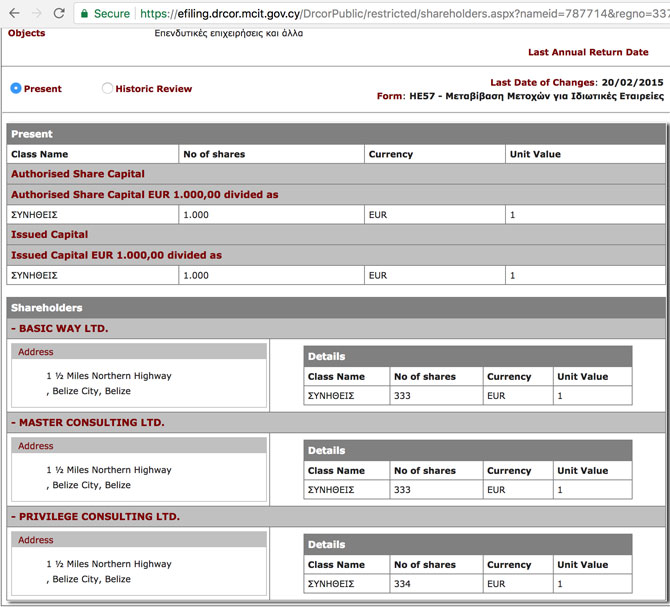
Task: Click the Last Date of Changes value 20/02/2015
Action: pyautogui.click(x=632, y=82)
